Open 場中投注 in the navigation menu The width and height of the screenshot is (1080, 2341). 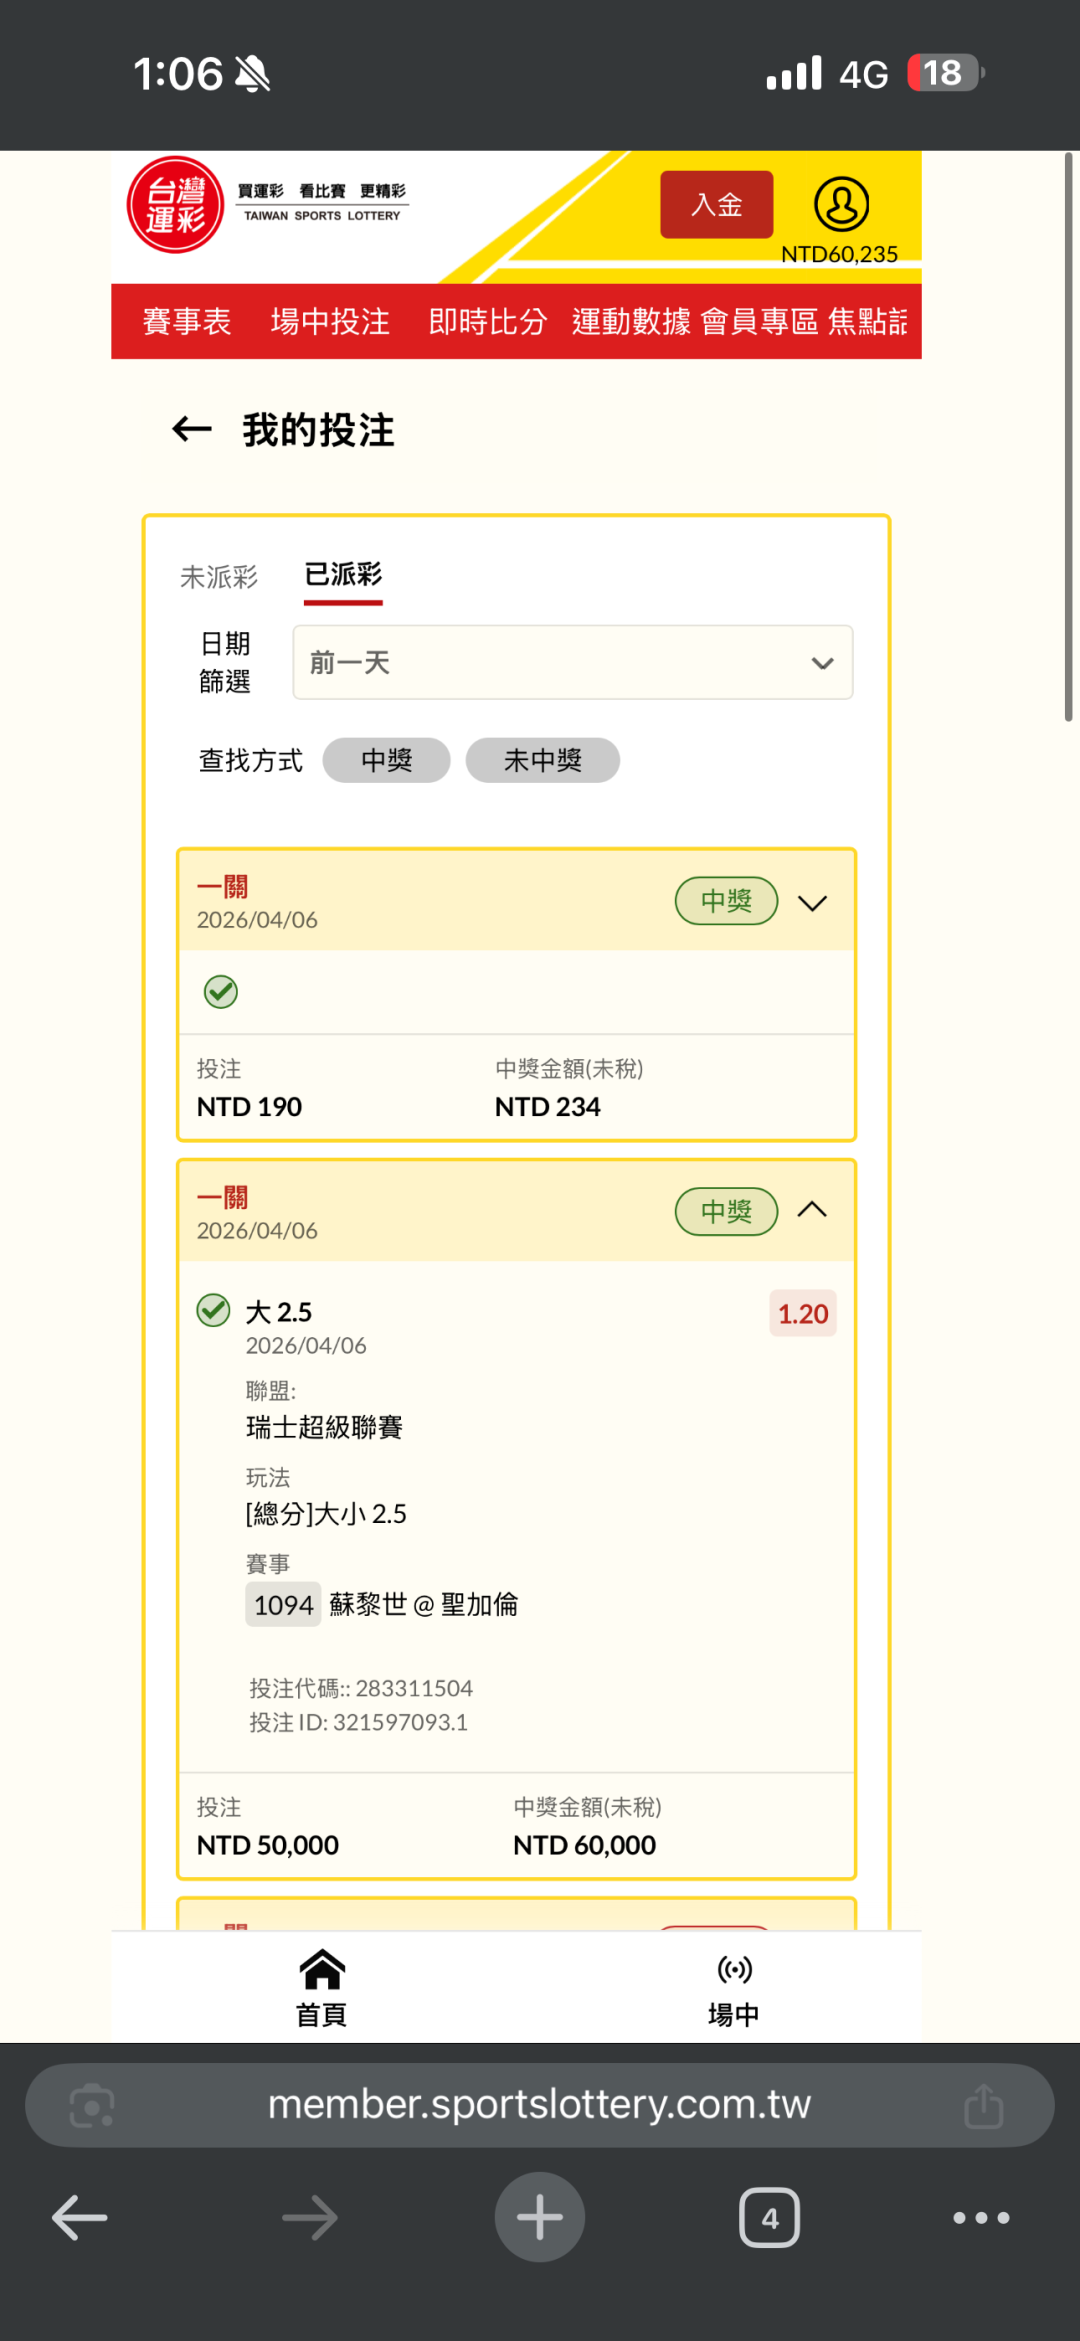point(330,321)
